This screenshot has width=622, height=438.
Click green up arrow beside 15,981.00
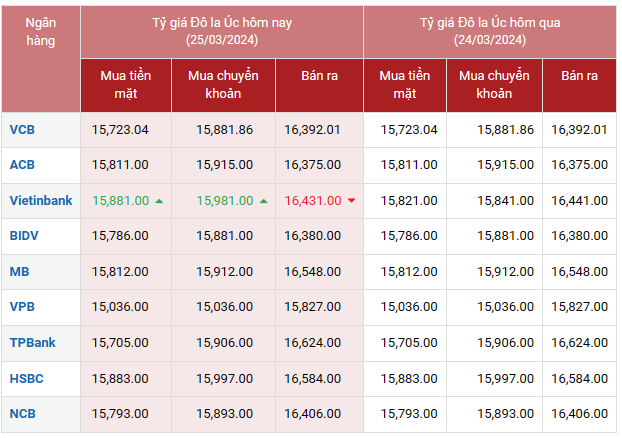[x=263, y=201]
